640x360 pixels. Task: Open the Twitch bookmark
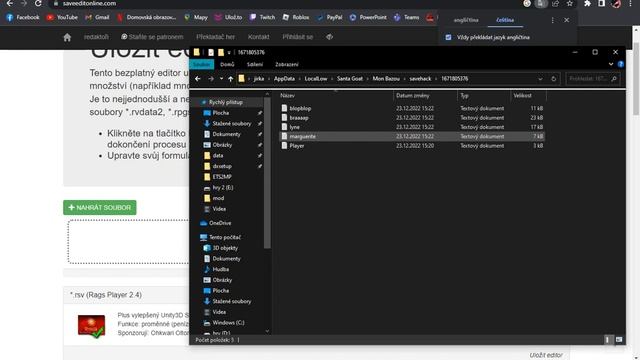click(262, 17)
